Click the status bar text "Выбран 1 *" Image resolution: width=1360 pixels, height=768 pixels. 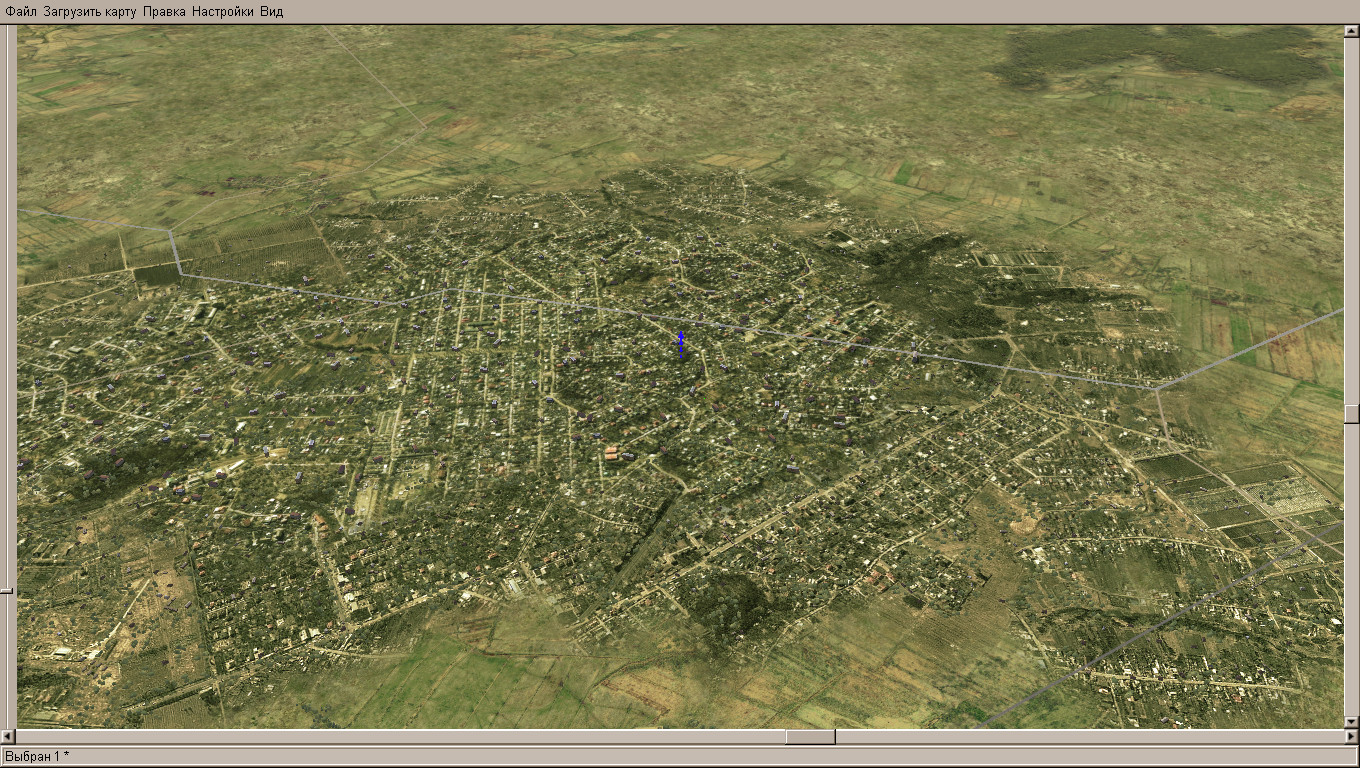[x=37, y=756]
